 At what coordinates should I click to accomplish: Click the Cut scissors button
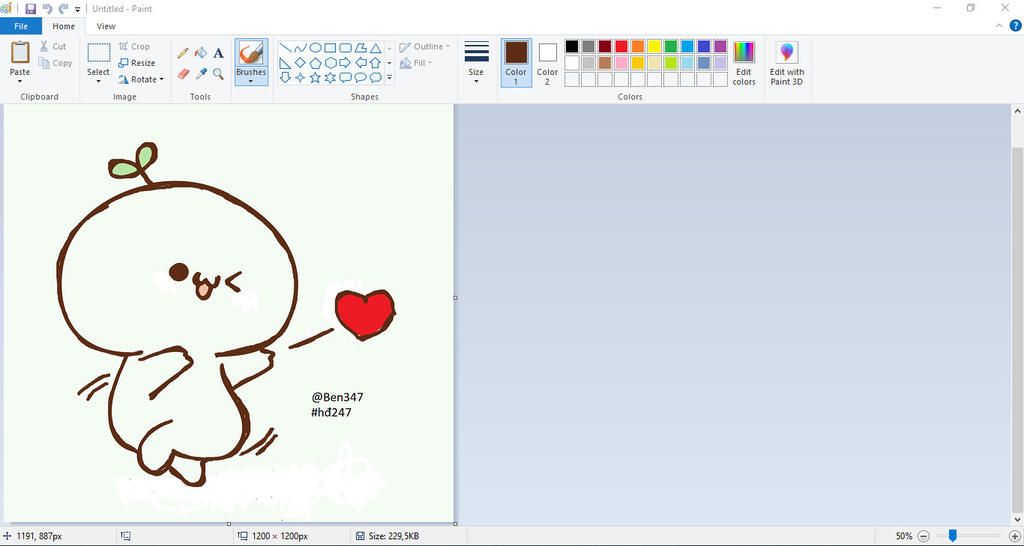[x=53, y=46]
